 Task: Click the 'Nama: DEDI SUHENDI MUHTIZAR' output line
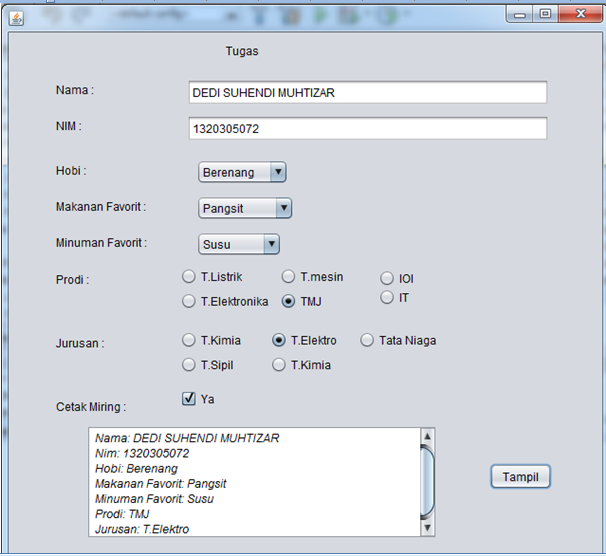187,438
